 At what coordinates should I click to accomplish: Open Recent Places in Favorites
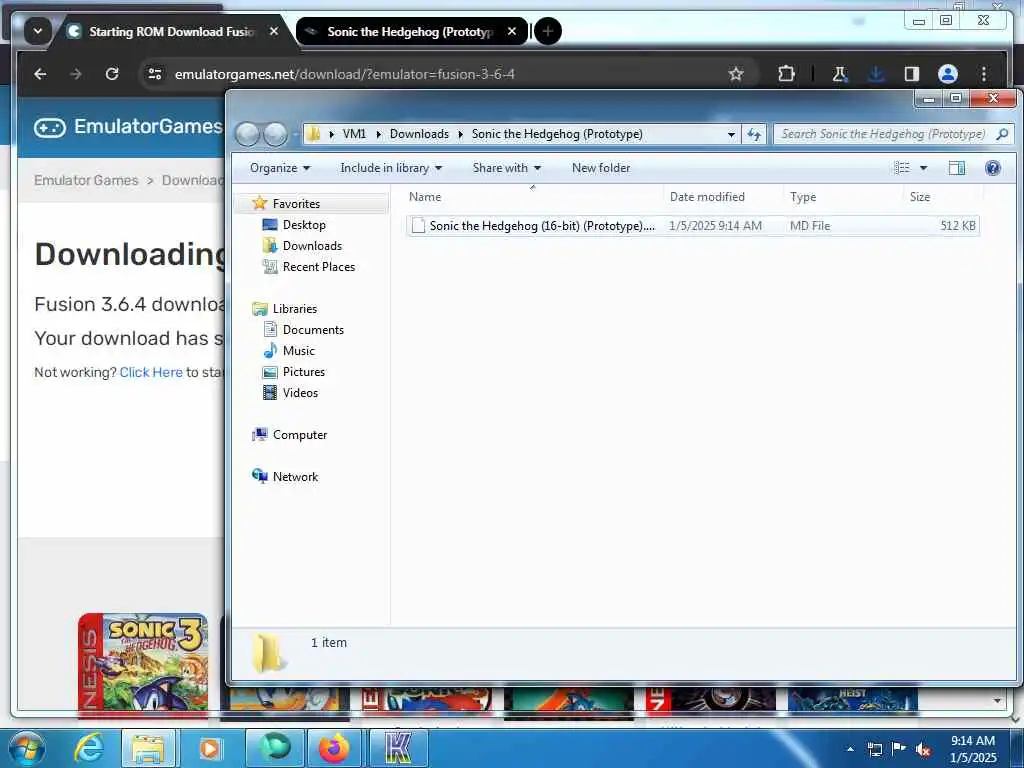point(319,266)
